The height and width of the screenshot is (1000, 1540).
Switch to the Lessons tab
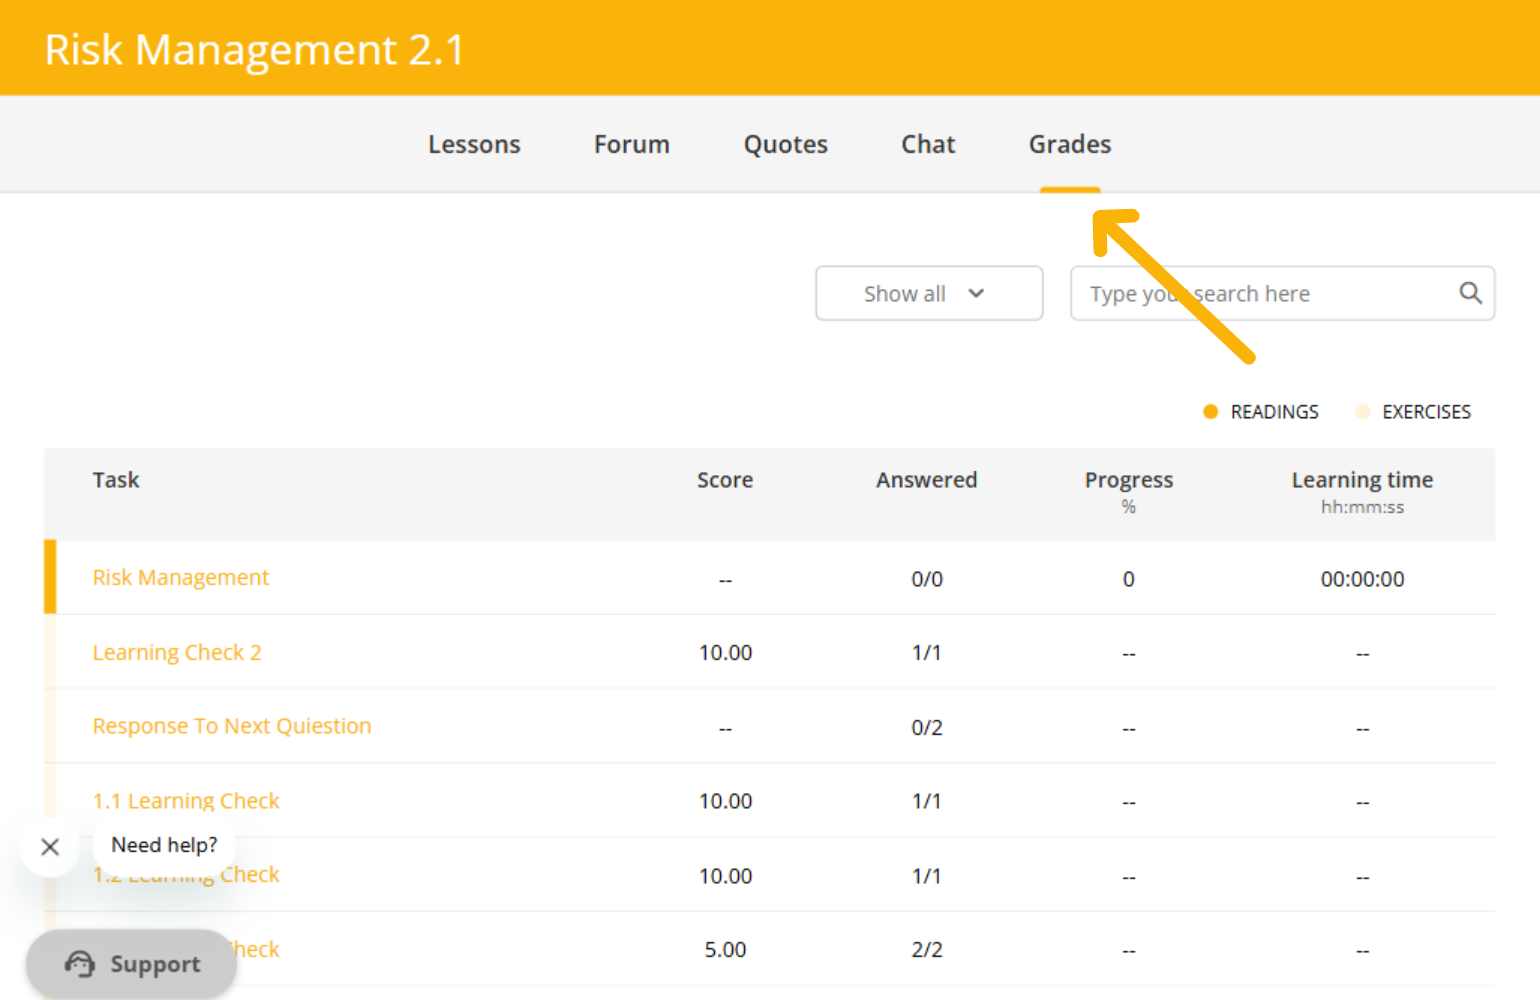(474, 145)
